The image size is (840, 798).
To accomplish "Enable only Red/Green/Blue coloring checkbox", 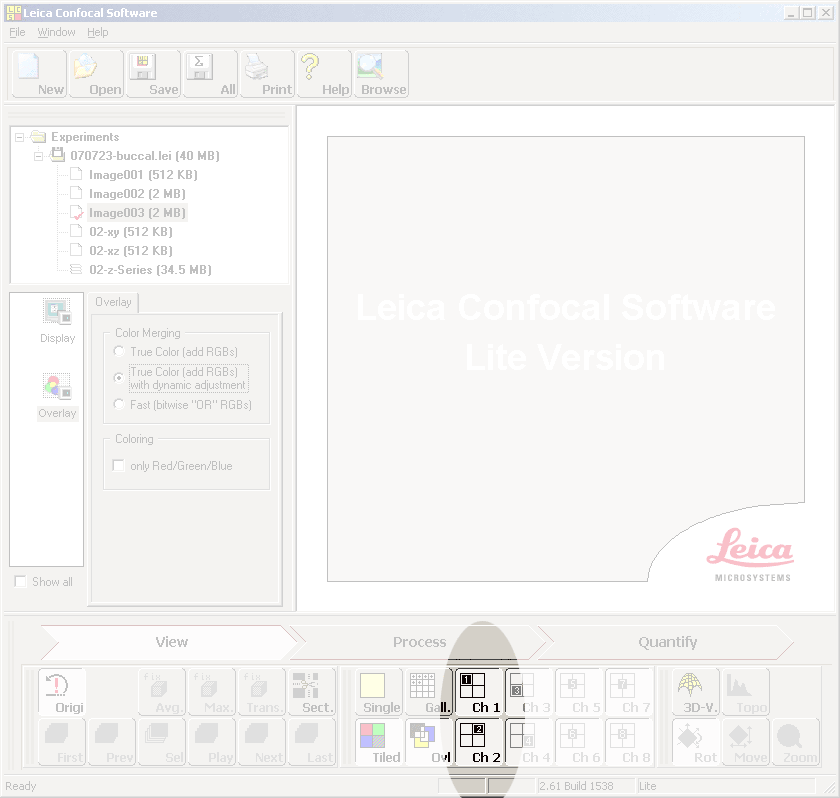I will (118, 465).
